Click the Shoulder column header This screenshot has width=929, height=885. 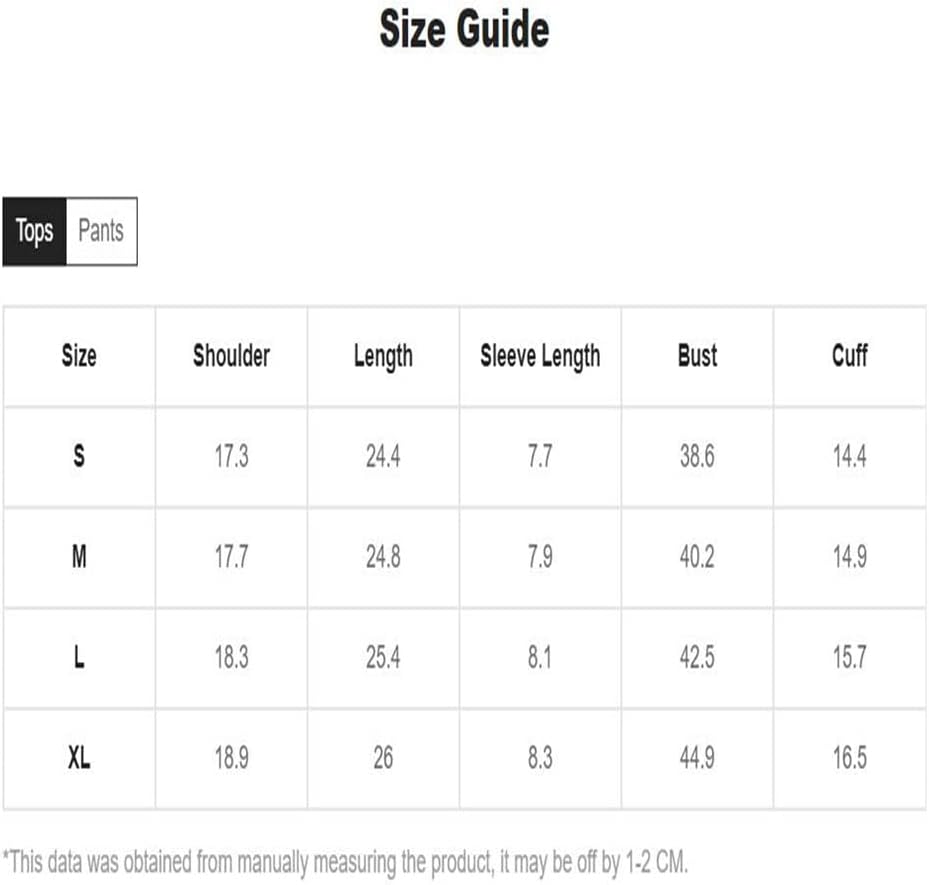pos(231,356)
